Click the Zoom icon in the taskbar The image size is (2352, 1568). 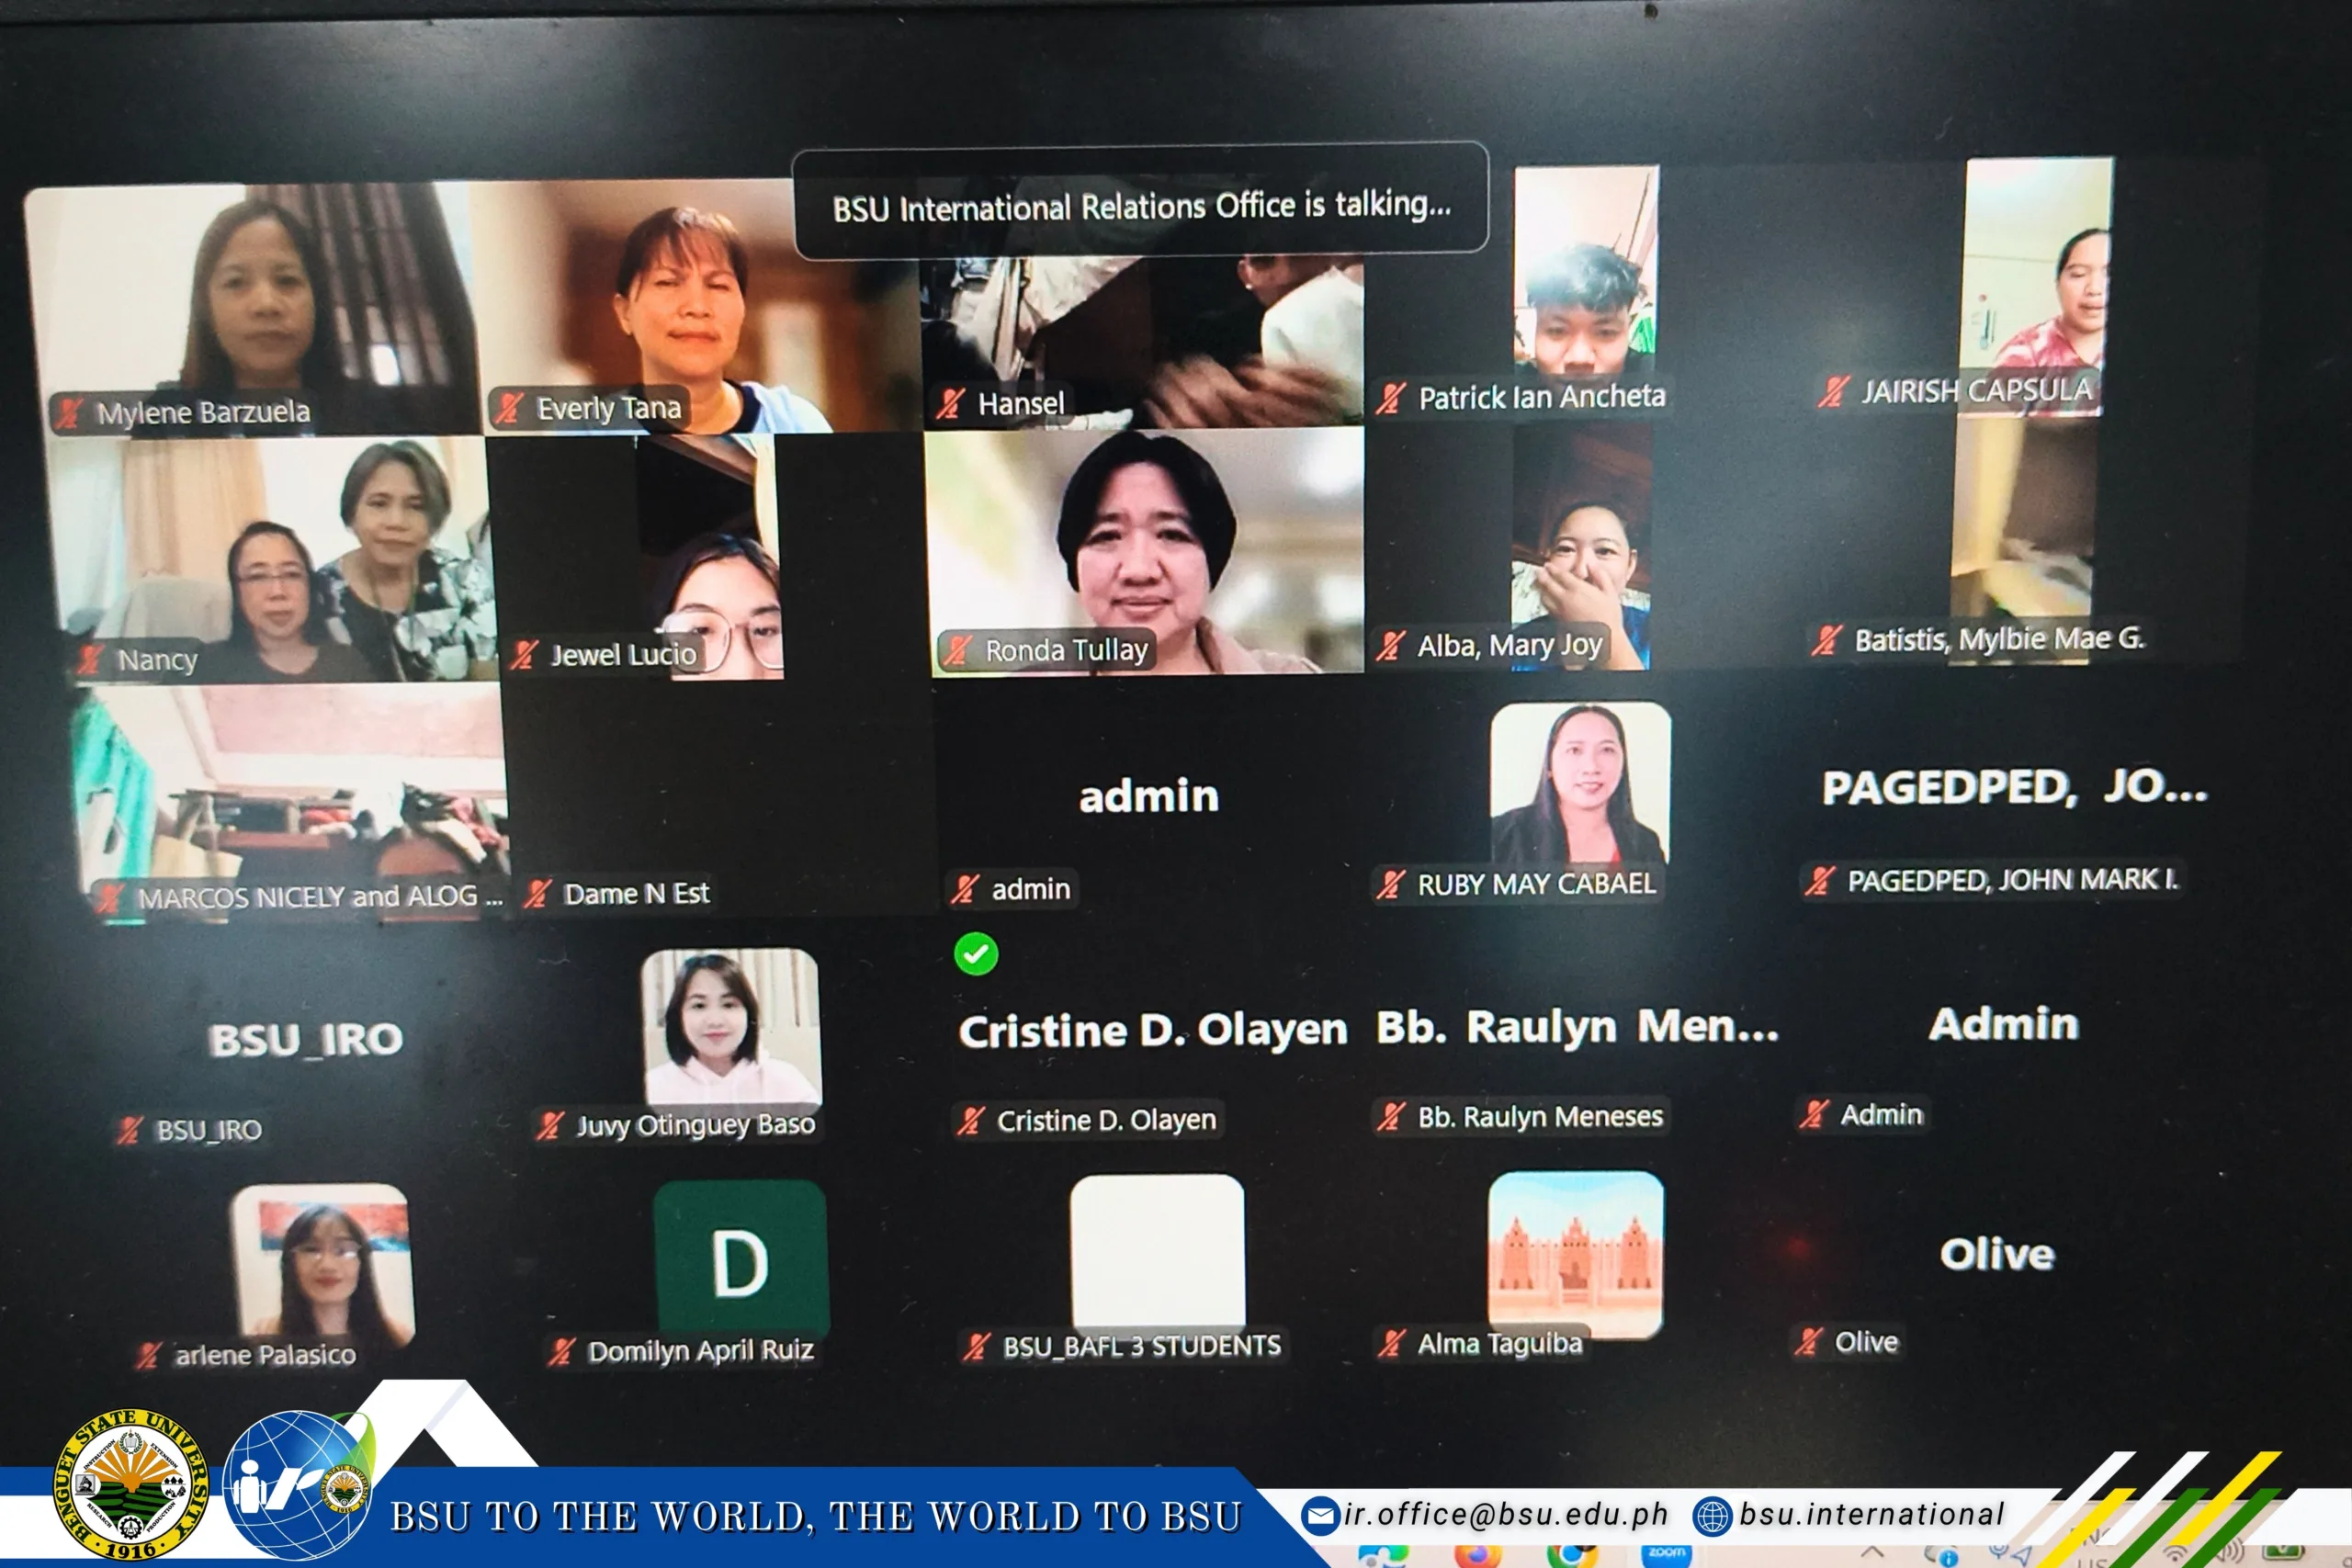[x=1666, y=1554]
